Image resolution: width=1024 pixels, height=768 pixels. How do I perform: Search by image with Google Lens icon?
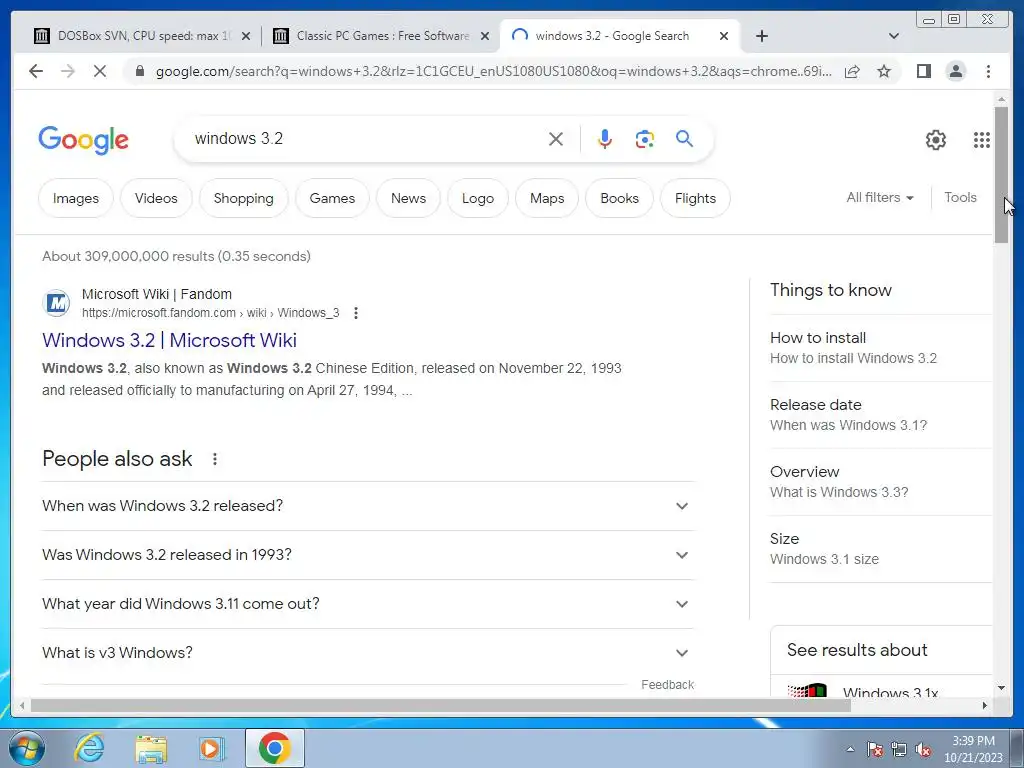pos(645,138)
